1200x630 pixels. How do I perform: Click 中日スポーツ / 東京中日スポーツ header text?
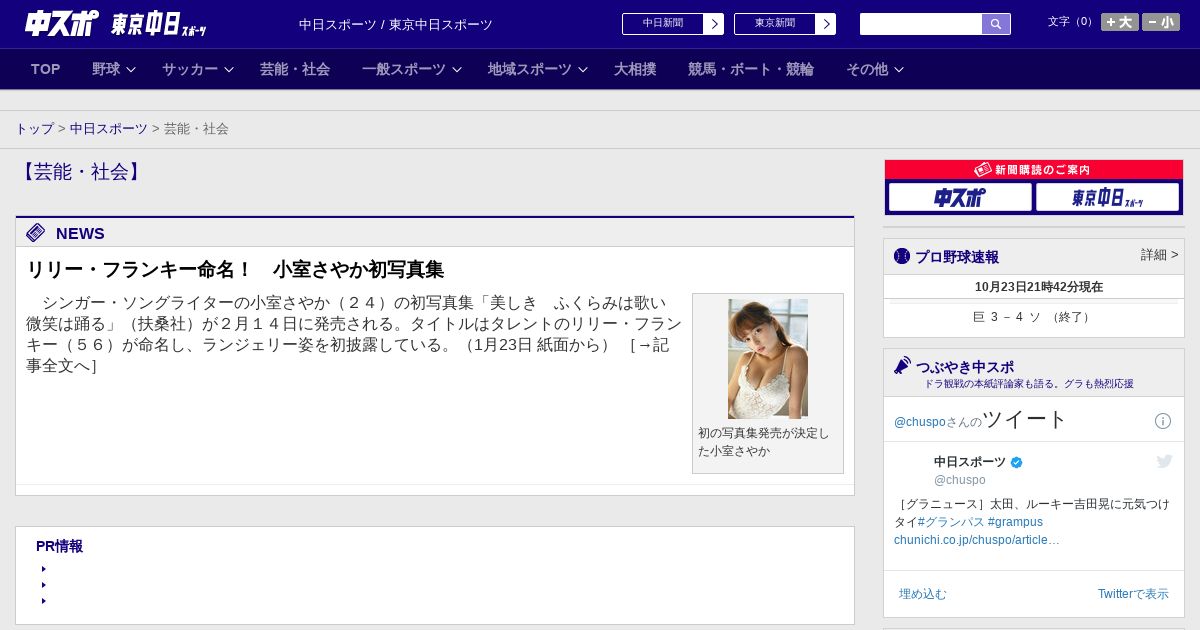[396, 25]
